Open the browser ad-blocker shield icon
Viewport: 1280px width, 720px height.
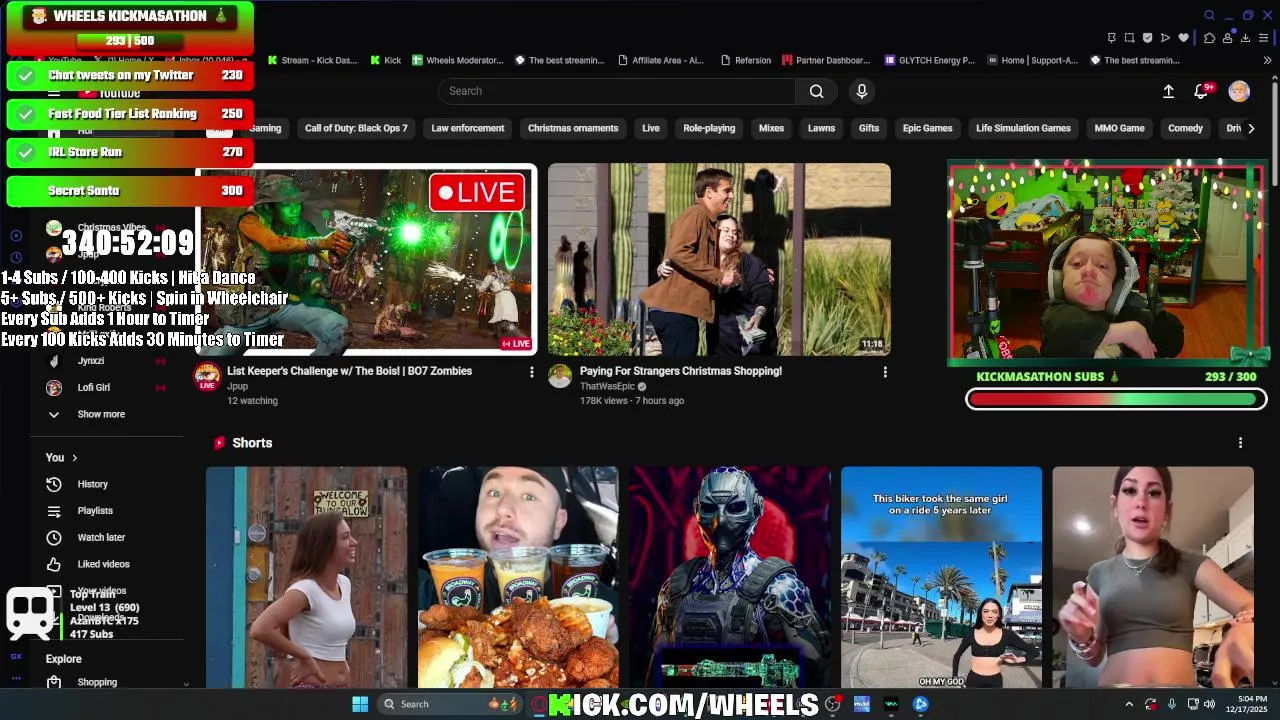click(x=1147, y=38)
